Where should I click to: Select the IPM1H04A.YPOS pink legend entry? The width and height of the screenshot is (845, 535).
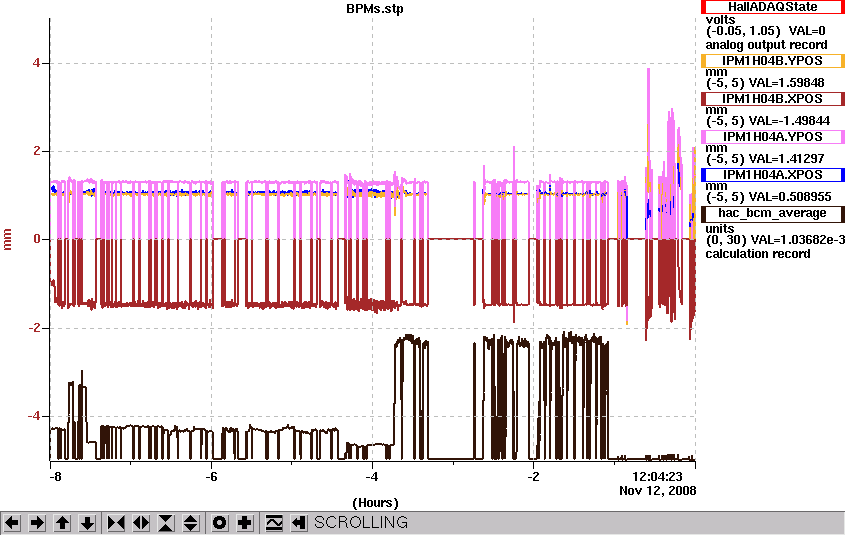pos(772,137)
